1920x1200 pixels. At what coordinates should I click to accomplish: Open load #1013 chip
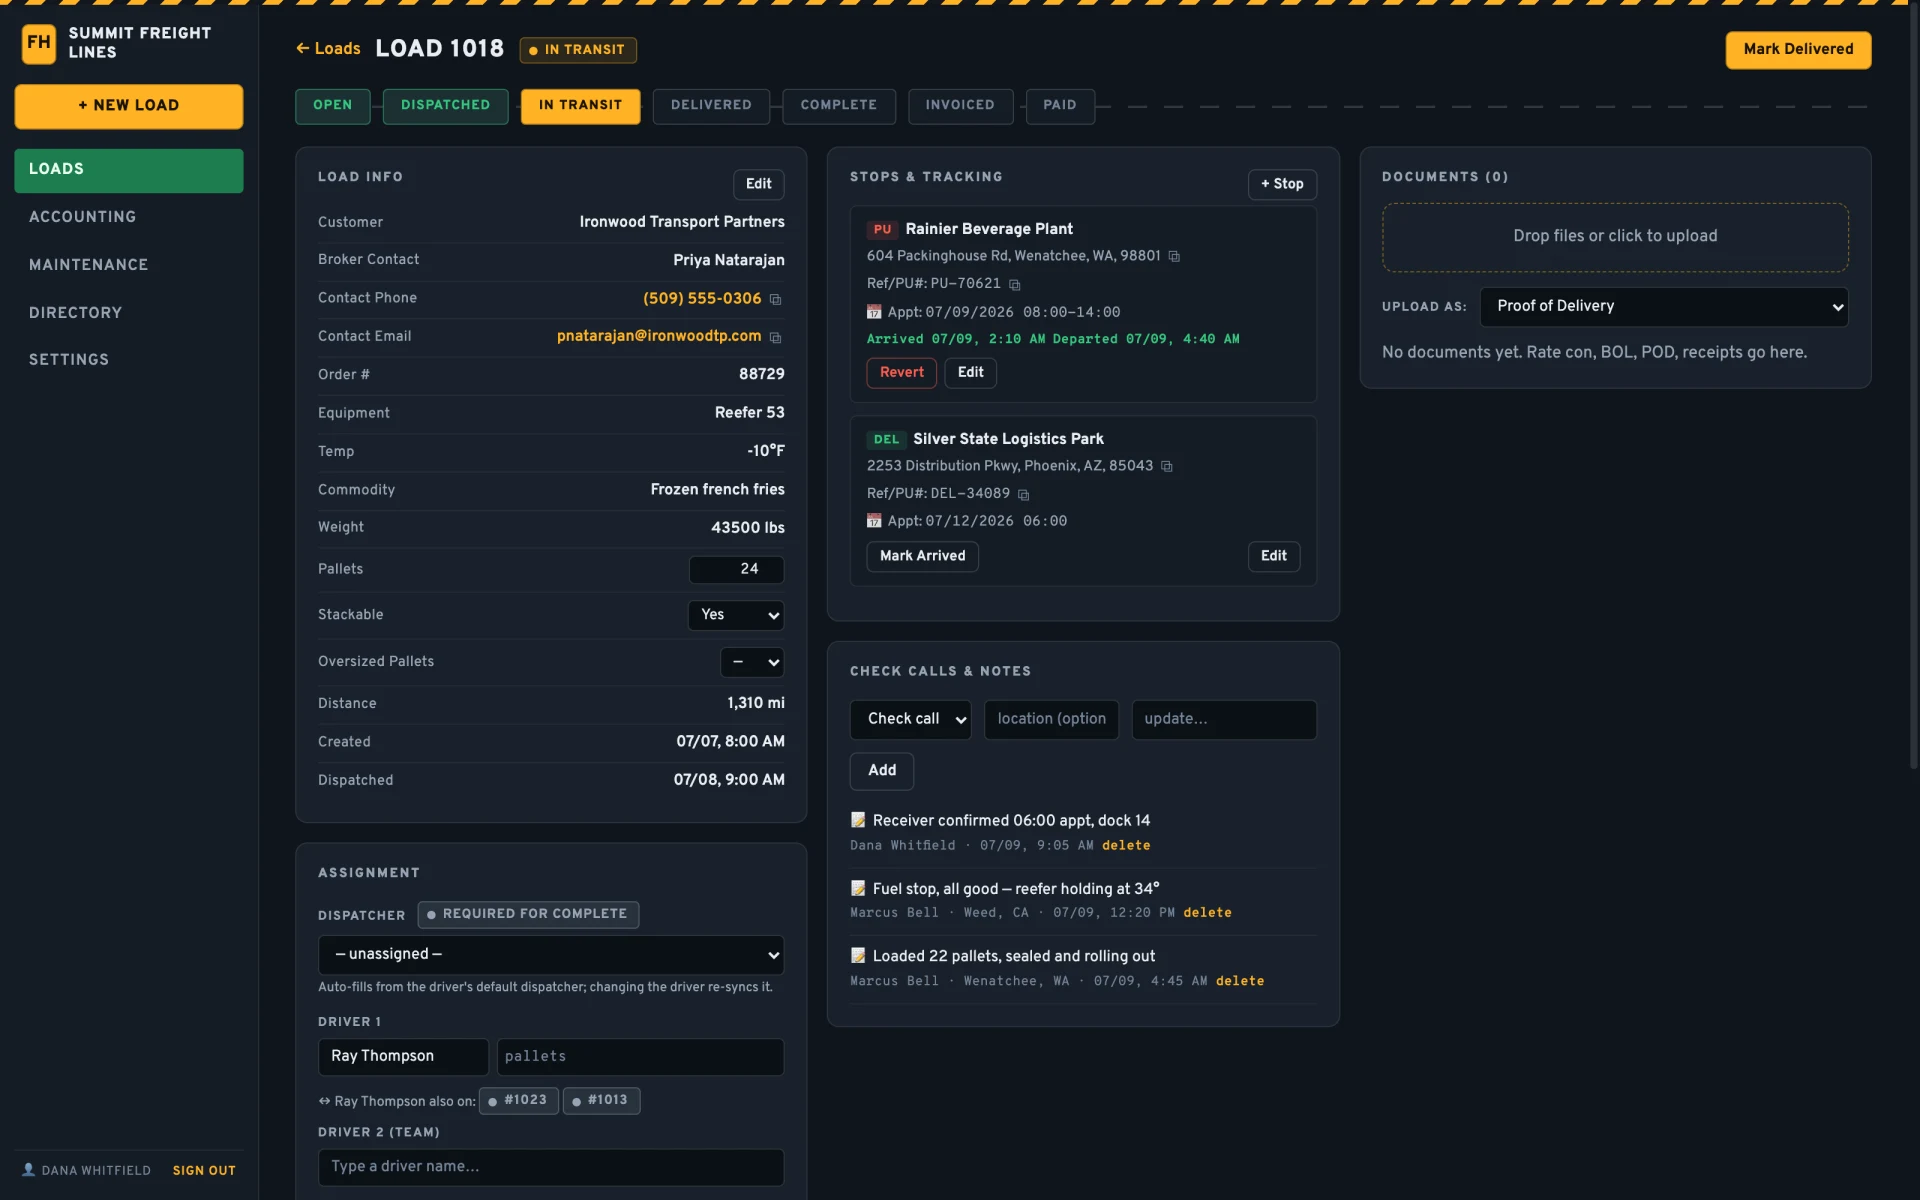(x=602, y=1100)
